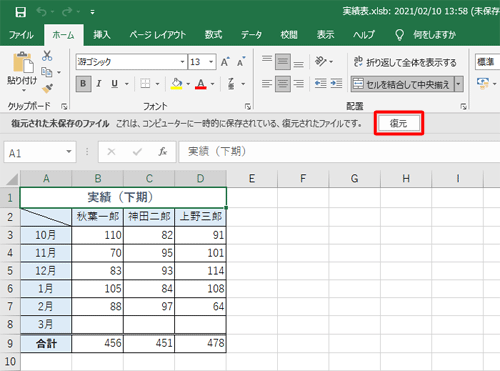The height and width of the screenshot is (371, 500).
Task: Open the Name Box dropdown arrow
Action: pos(69,152)
